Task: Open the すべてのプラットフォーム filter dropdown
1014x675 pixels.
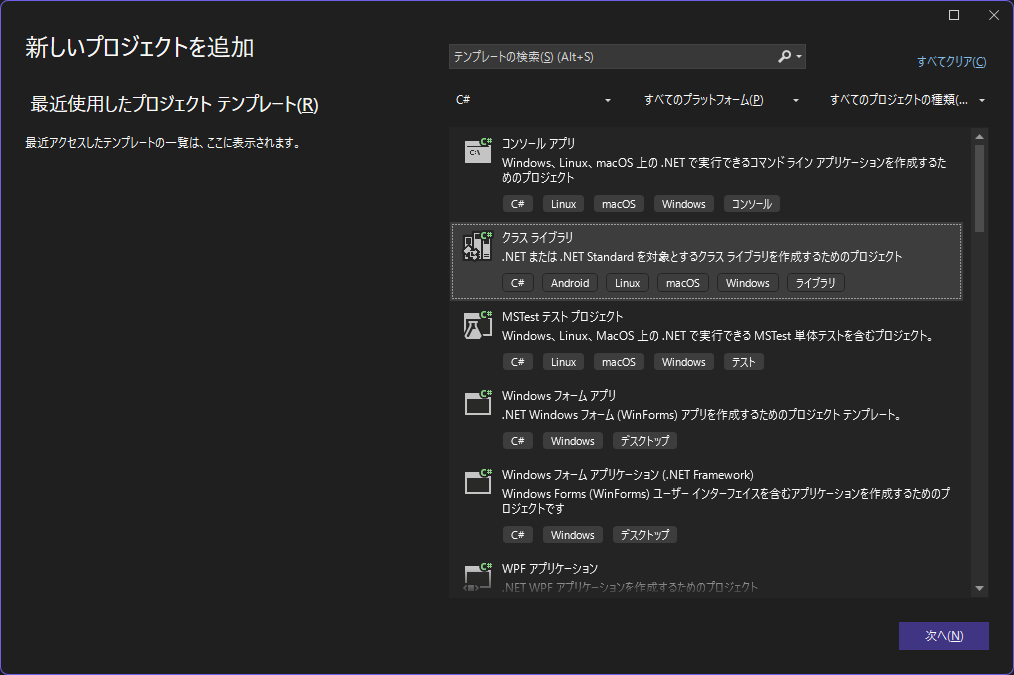Action: tap(720, 100)
